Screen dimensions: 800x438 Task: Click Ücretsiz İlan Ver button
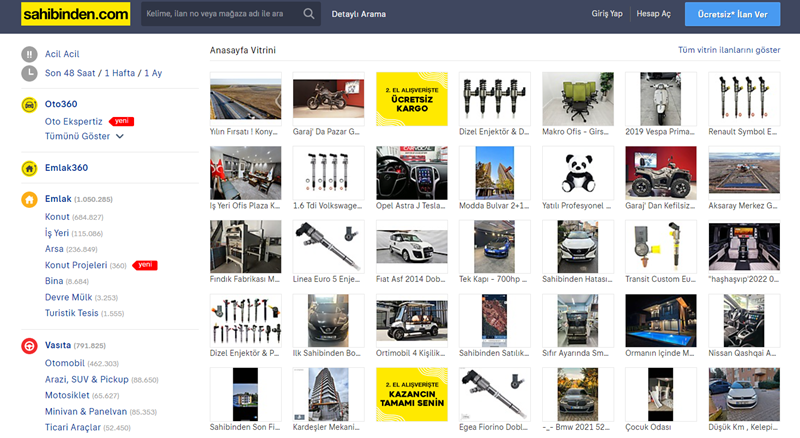click(x=732, y=14)
